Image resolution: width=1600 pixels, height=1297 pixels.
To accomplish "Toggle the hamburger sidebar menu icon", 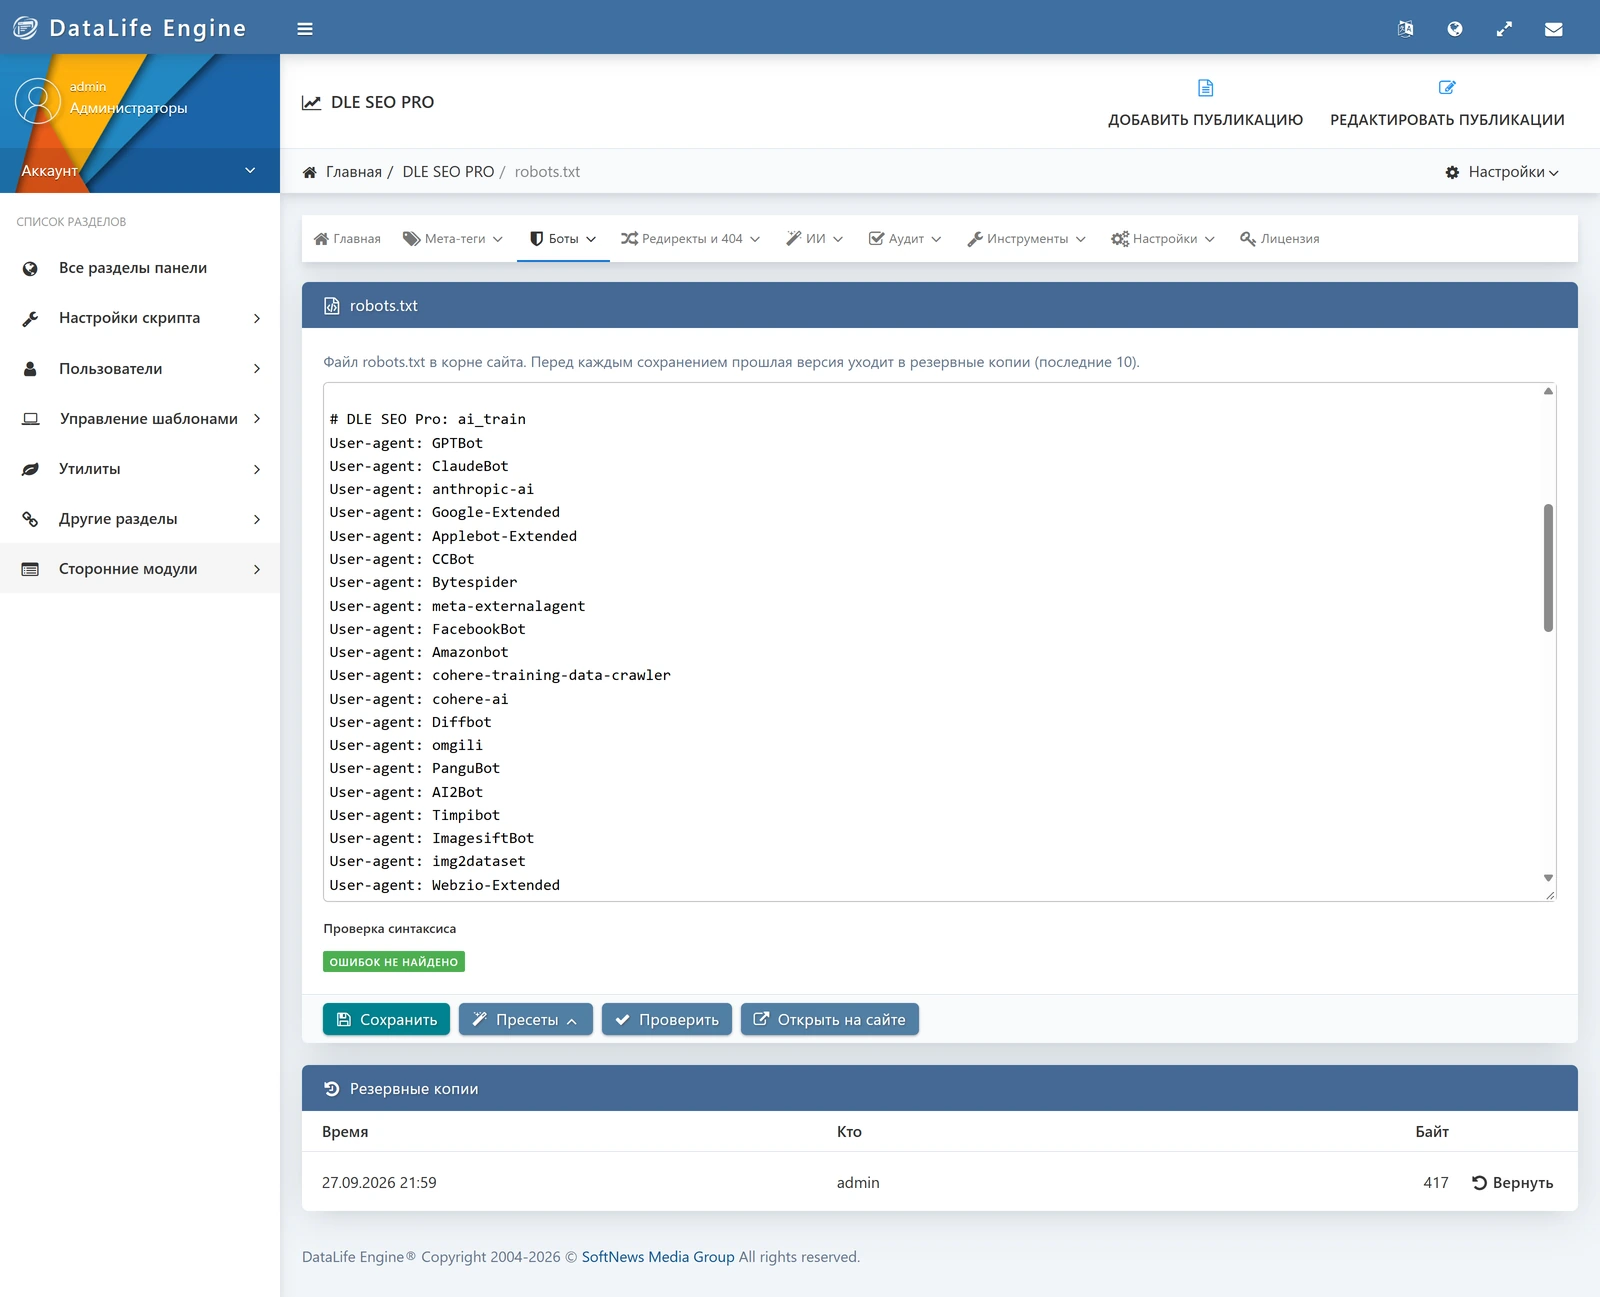I will click(x=305, y=29).
